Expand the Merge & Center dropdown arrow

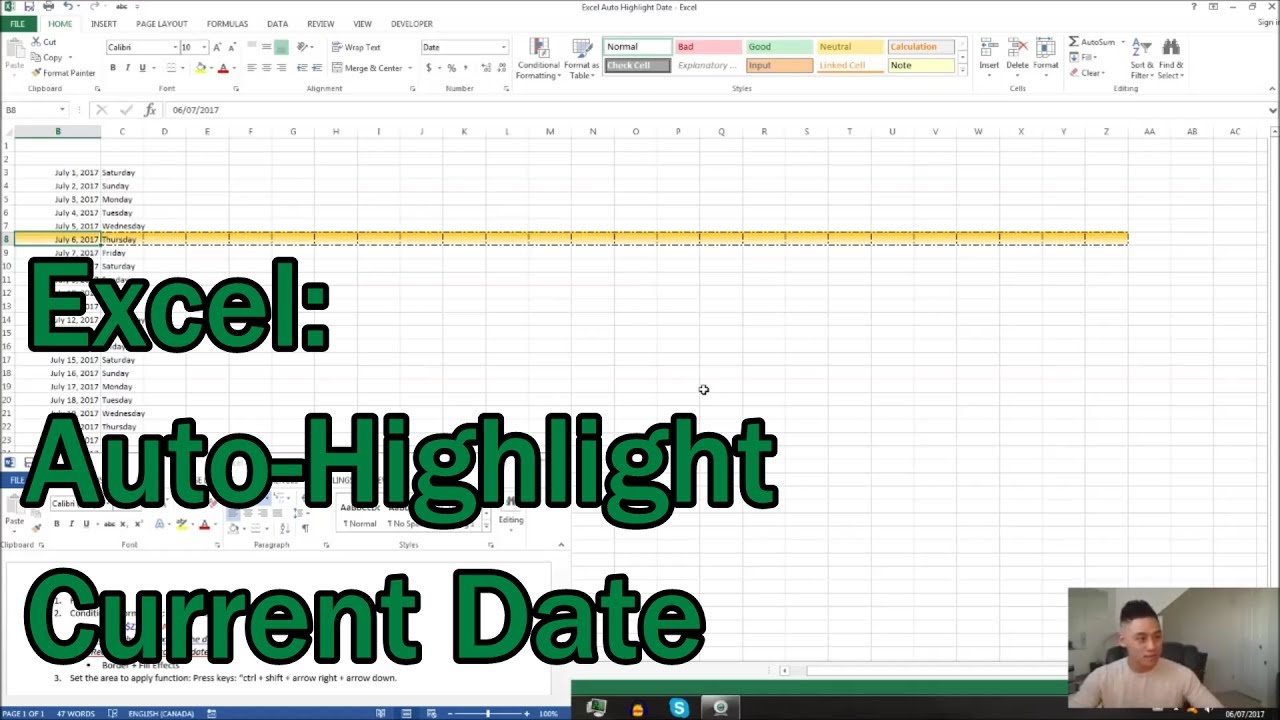(x=409, y=68)
